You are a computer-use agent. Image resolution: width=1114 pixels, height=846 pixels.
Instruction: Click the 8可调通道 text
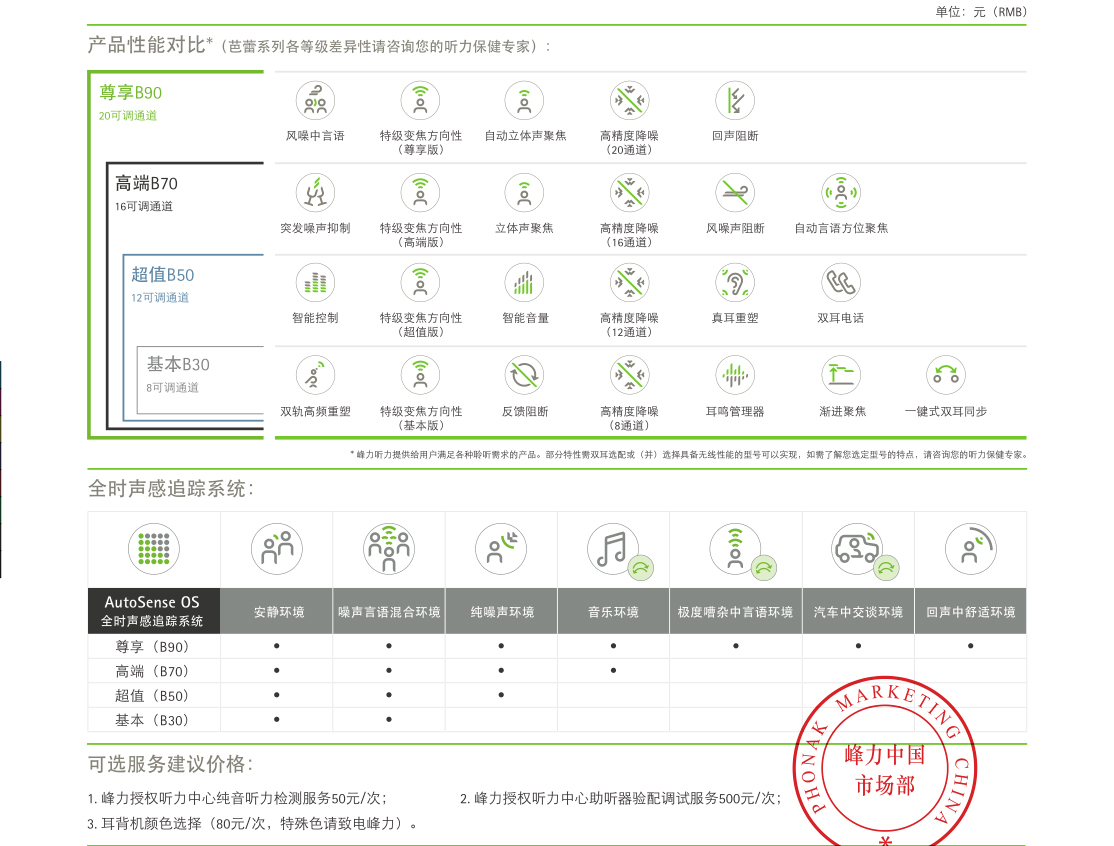[173, 388]
